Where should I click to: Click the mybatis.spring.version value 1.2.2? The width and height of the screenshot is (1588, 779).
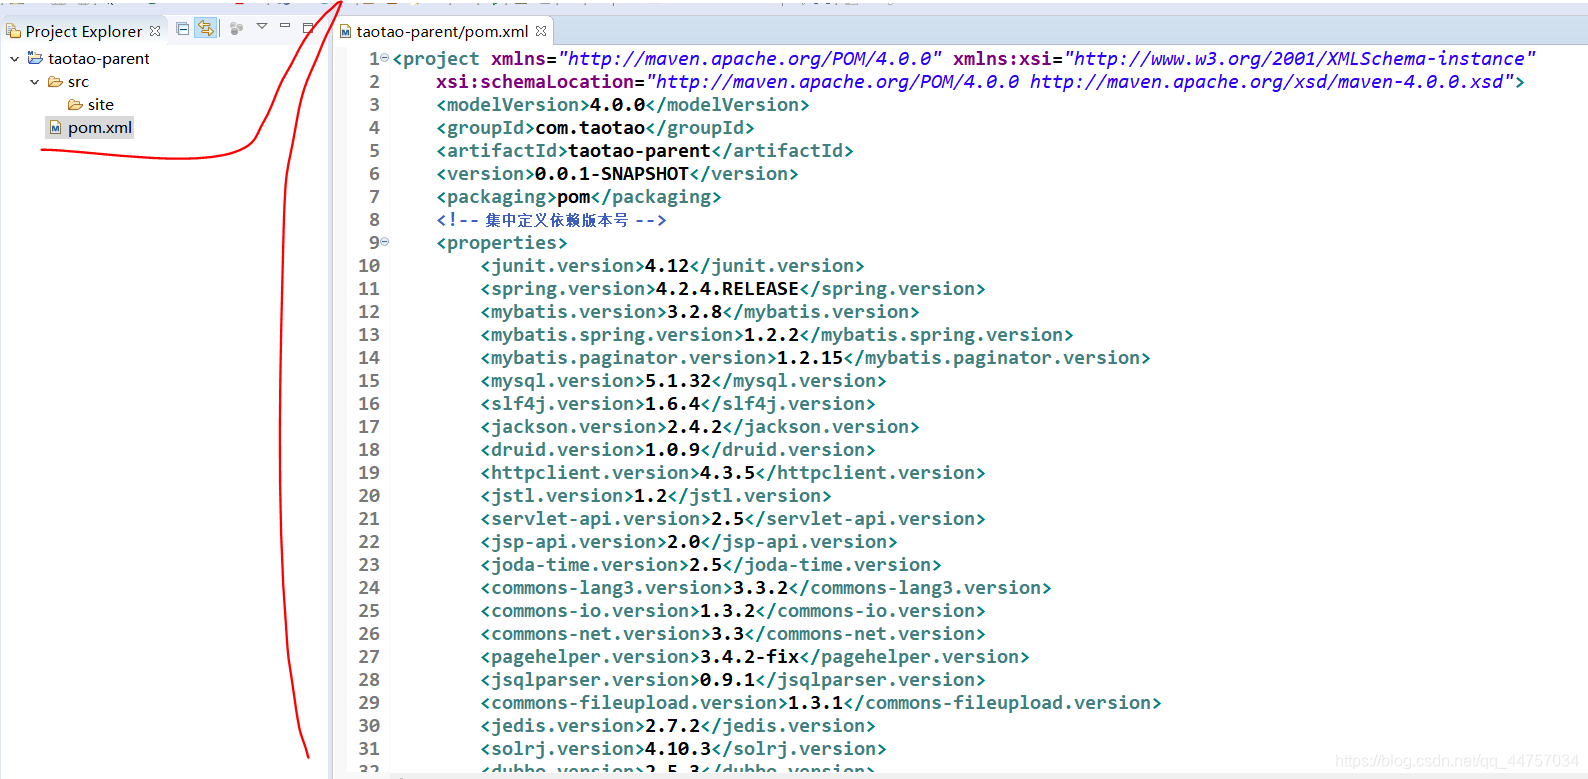[771, 335]
